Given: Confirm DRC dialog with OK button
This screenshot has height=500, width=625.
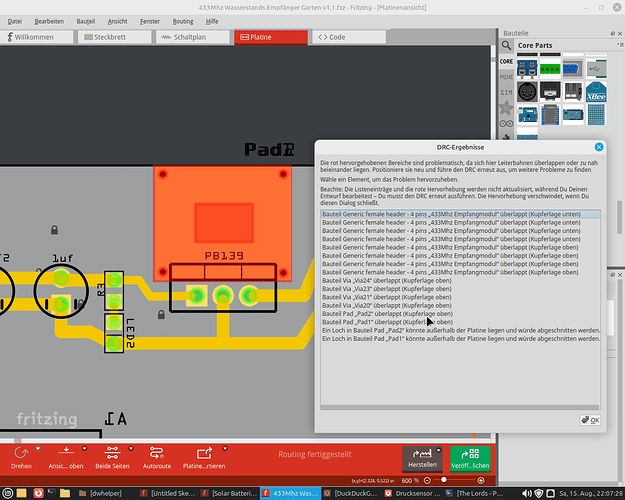Looking at the screenshot, I should [590, 420].
